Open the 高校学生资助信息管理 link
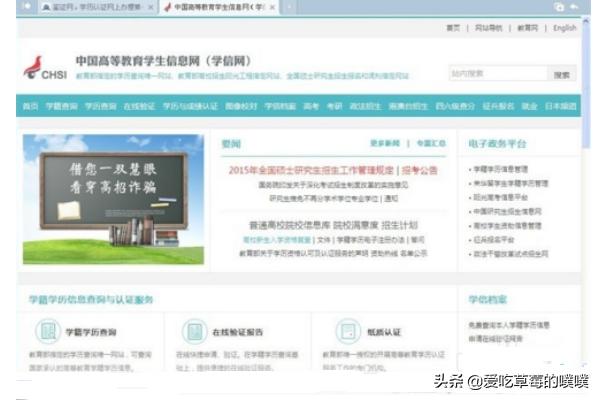 [507, 226]
